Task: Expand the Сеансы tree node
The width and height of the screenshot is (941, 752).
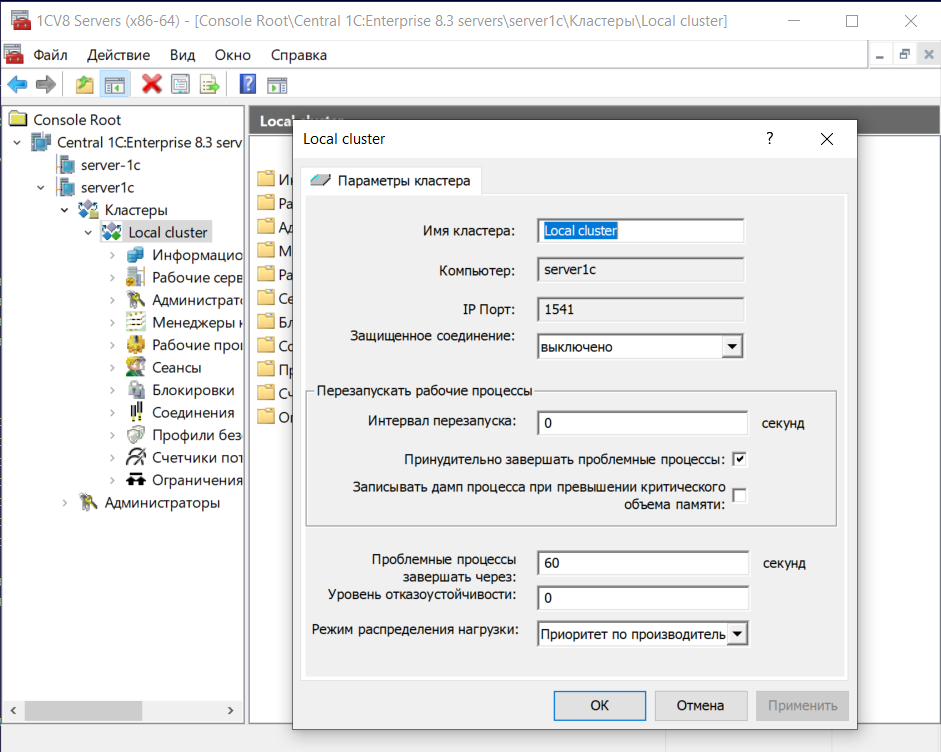Action: click(112, 367)
